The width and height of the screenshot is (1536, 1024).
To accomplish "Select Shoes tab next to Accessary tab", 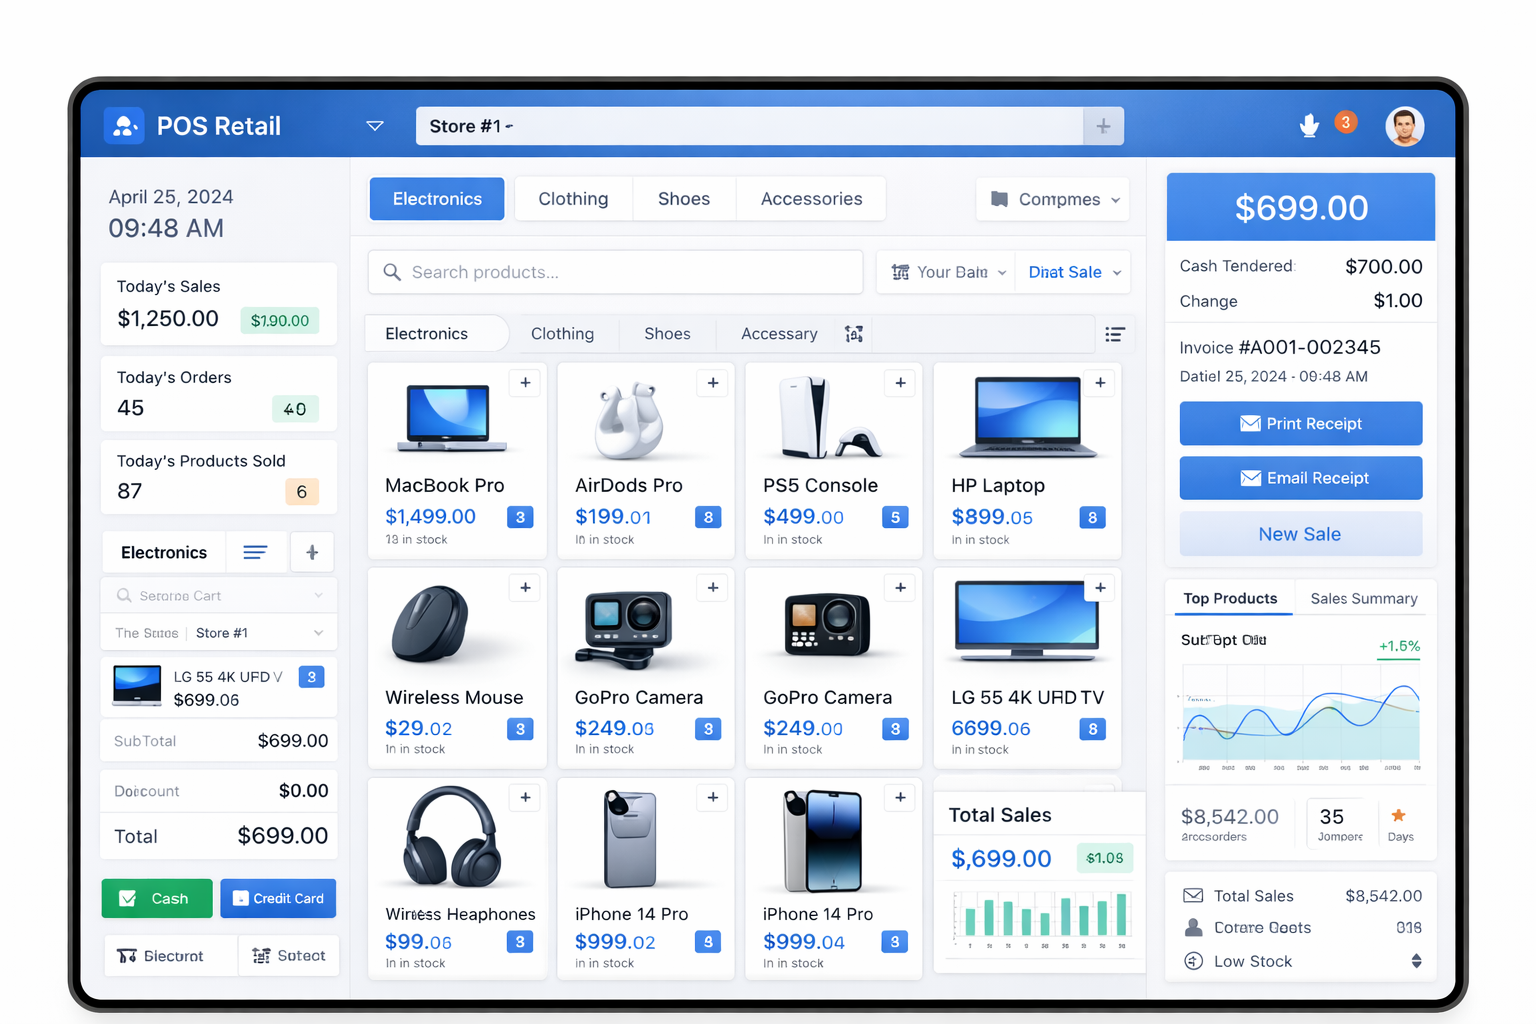I will click(x=667, y=334).
